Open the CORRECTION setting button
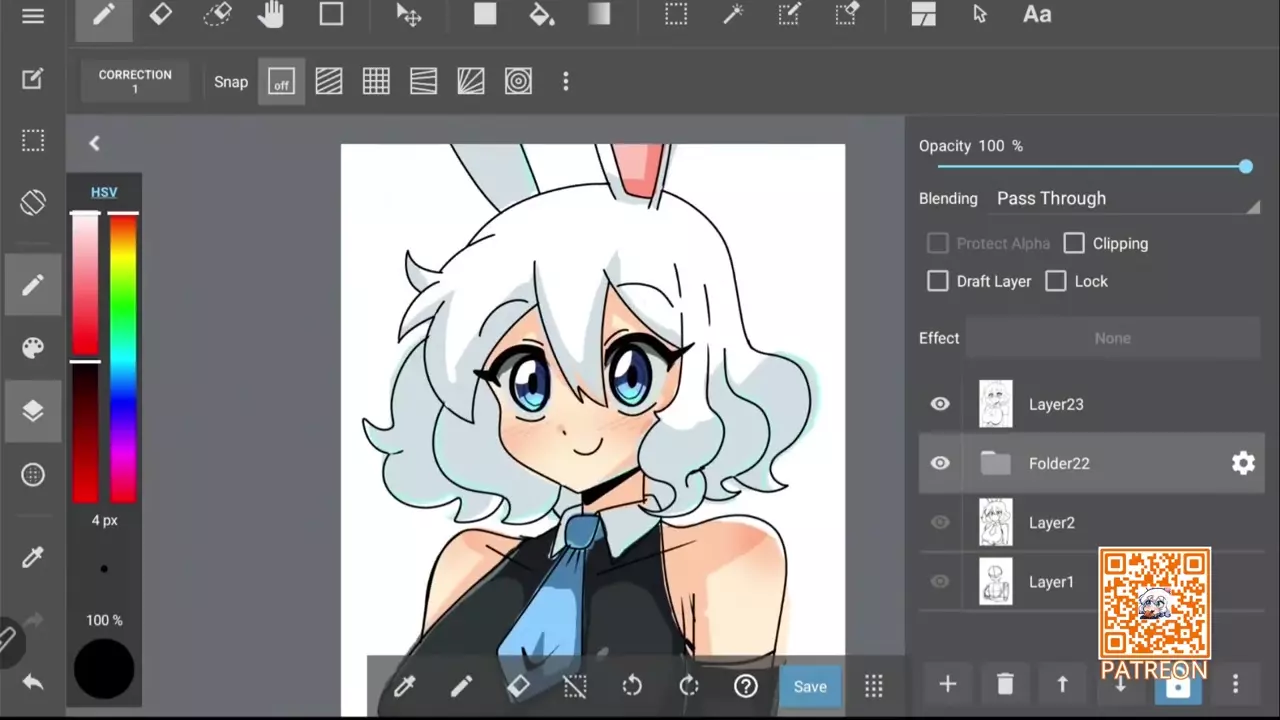Screen dimensions: 1280x720 [135, 82]
